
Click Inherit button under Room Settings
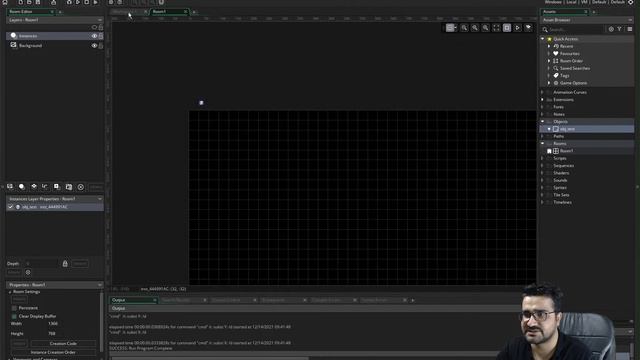tap(19, 299)
